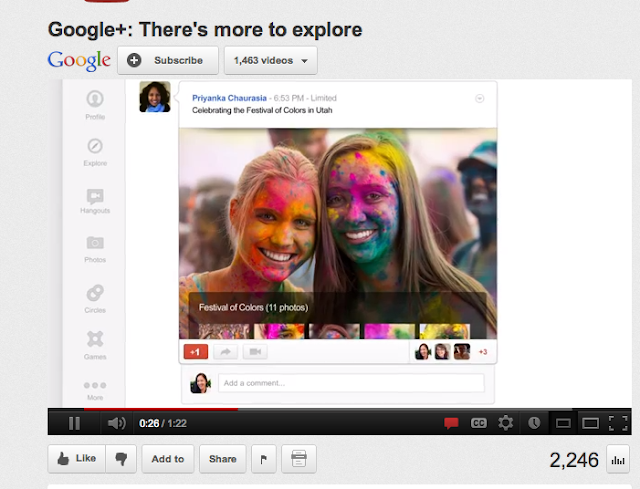Image resolution: width=640 pixels, height=489 pixels.
Task: Expand the 1,463 videos dropdown
Action: click(271, 60)
